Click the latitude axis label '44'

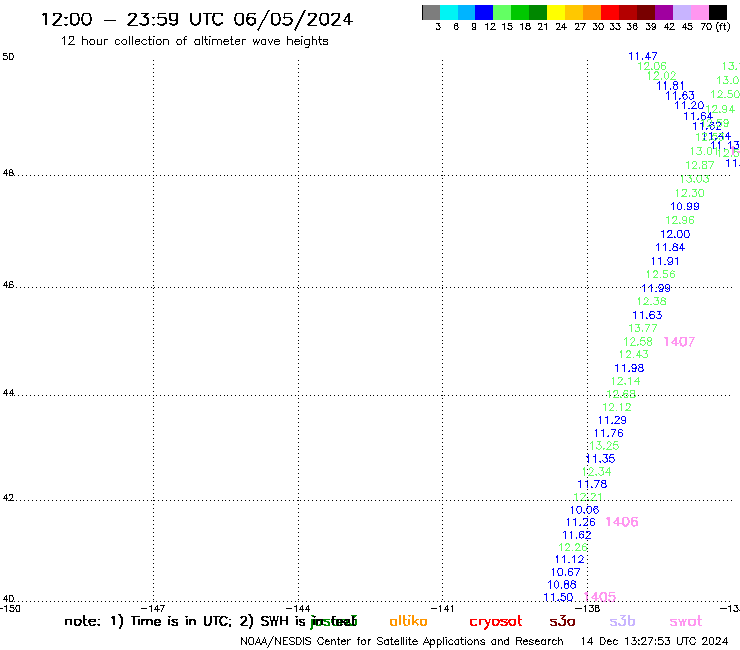click(x=8, y=393)
